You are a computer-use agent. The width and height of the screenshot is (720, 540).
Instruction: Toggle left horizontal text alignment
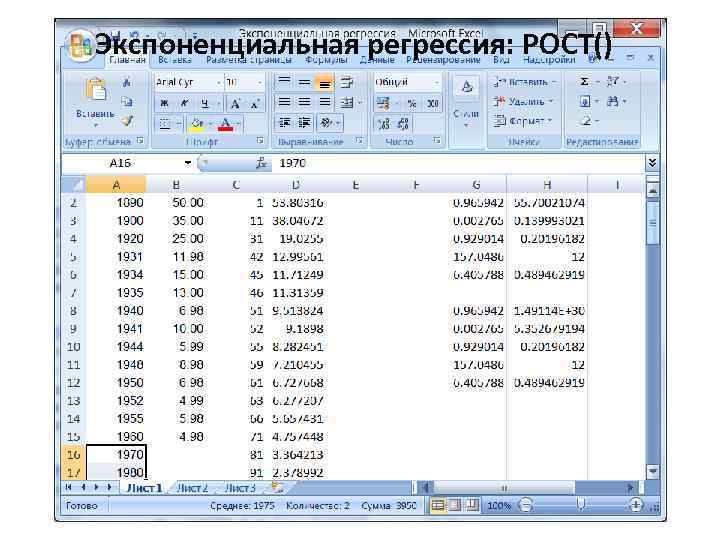284,102
